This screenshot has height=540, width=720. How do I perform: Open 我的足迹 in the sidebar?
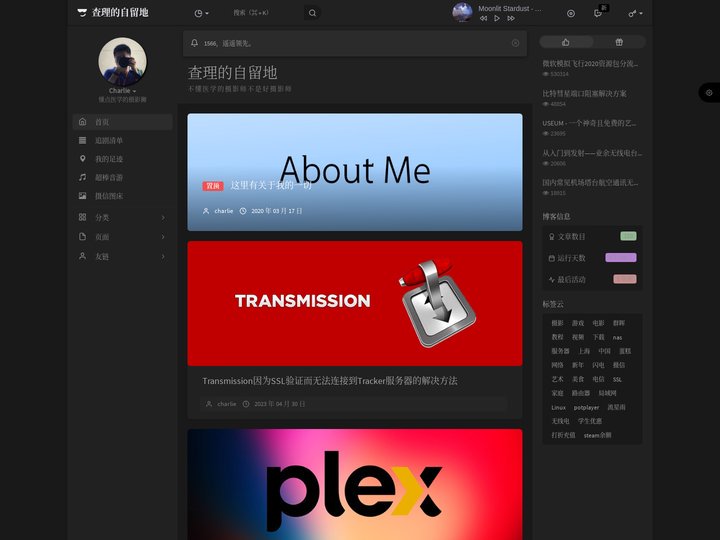(123, 159)
